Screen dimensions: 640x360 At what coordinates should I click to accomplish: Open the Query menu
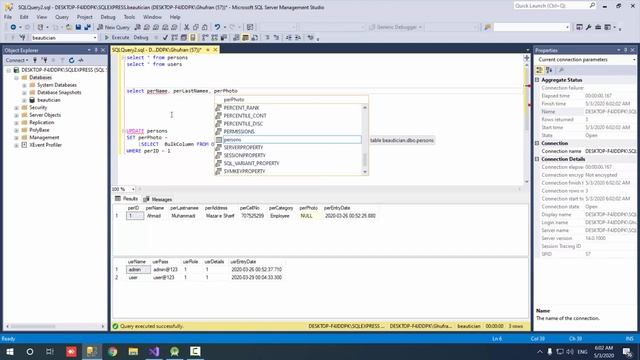pos(62,17)
